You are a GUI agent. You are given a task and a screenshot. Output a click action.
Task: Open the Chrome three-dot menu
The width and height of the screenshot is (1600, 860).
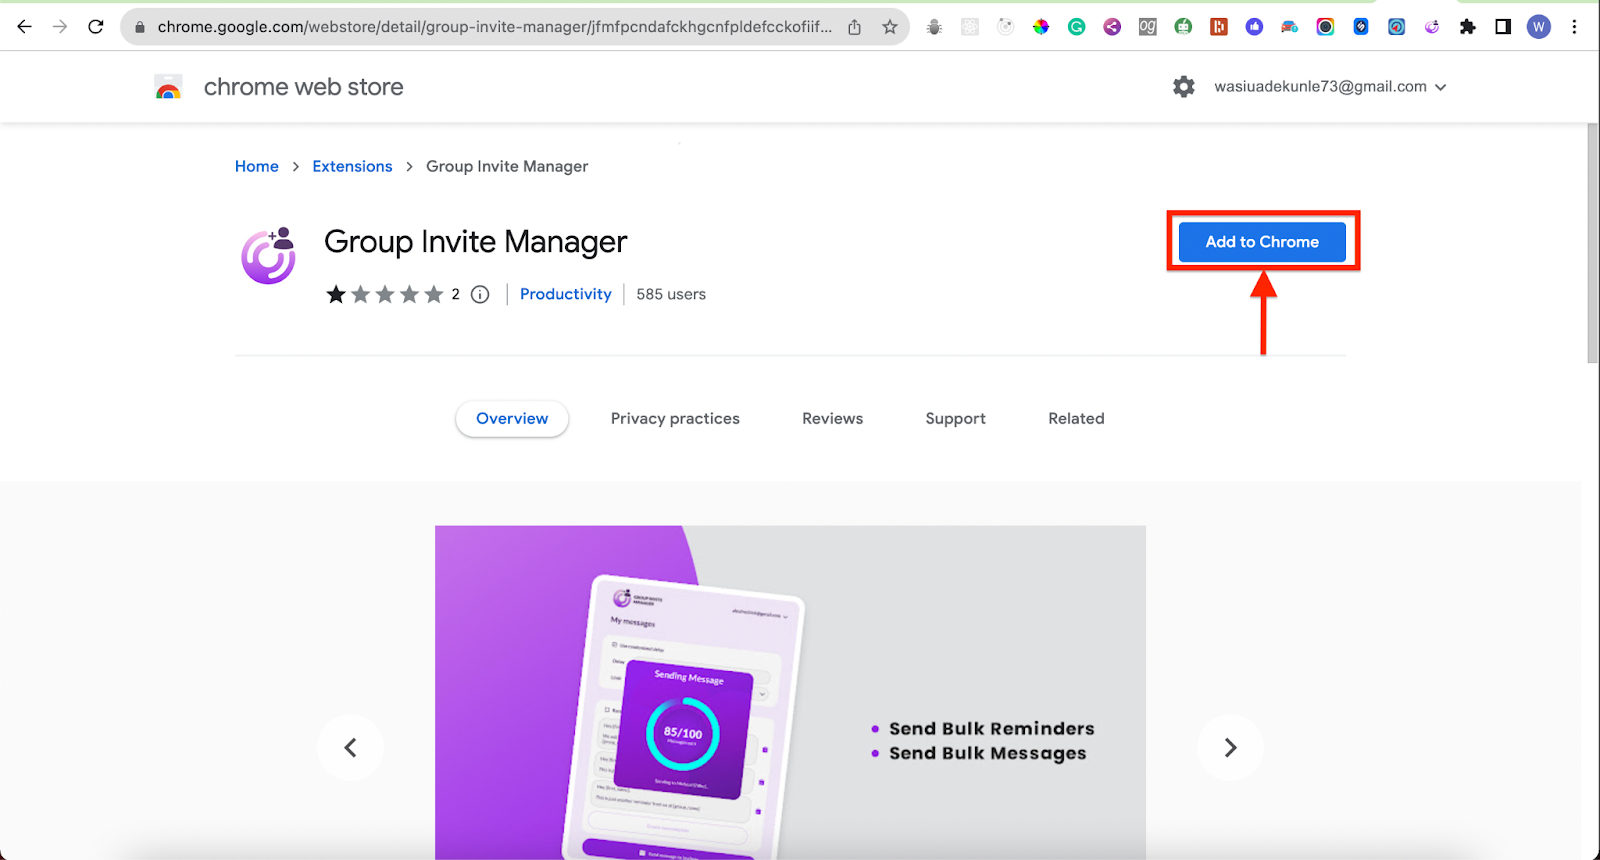pos(1575,27)
